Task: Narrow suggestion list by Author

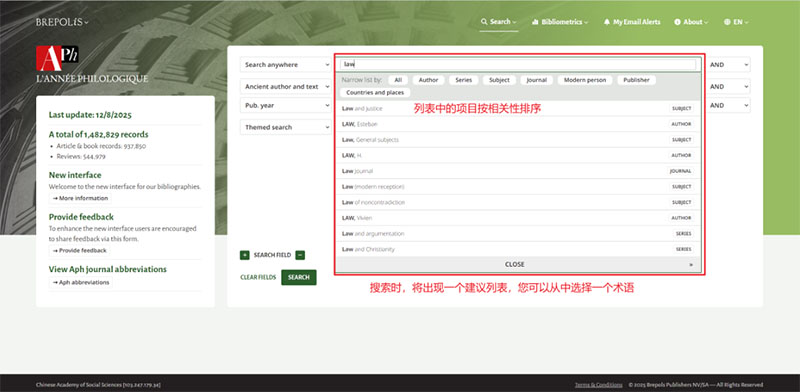Action: pos(429,80)
